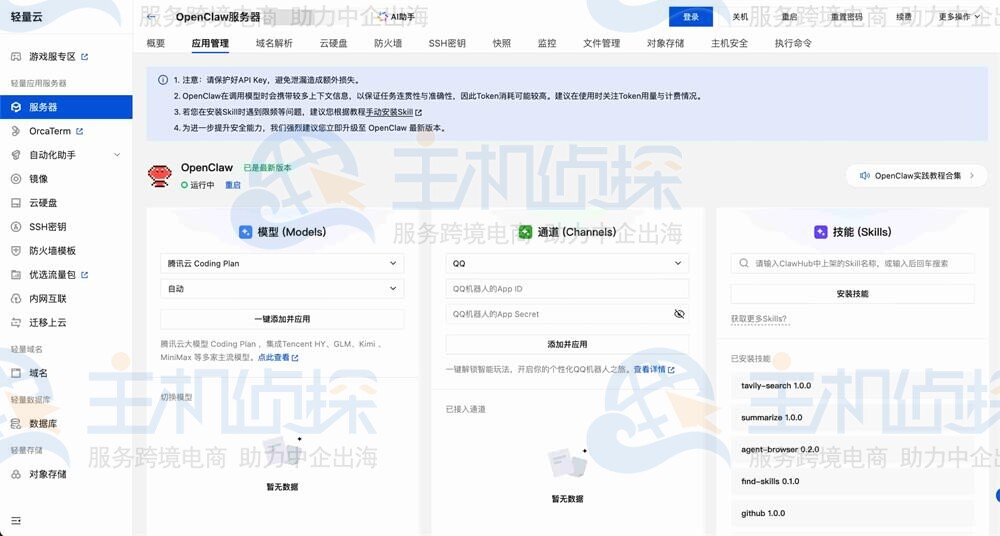Open the 自动 model selection dropdown
Screen dimensions: 1000x536
click(282, 289)
